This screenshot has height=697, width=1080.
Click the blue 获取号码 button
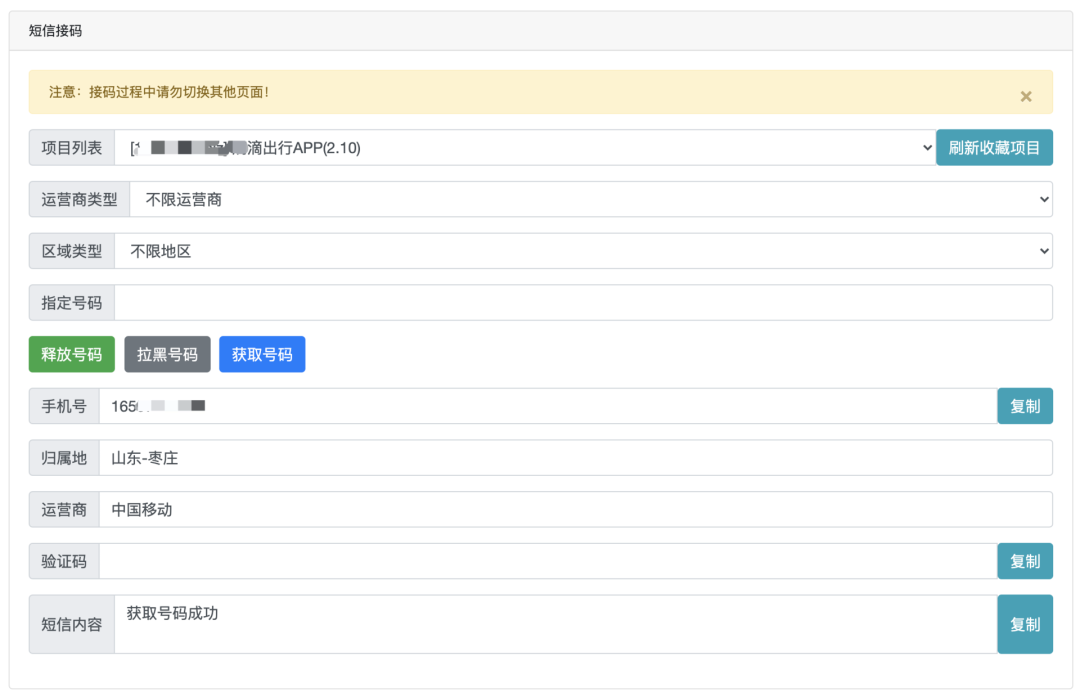coord(262,354)
